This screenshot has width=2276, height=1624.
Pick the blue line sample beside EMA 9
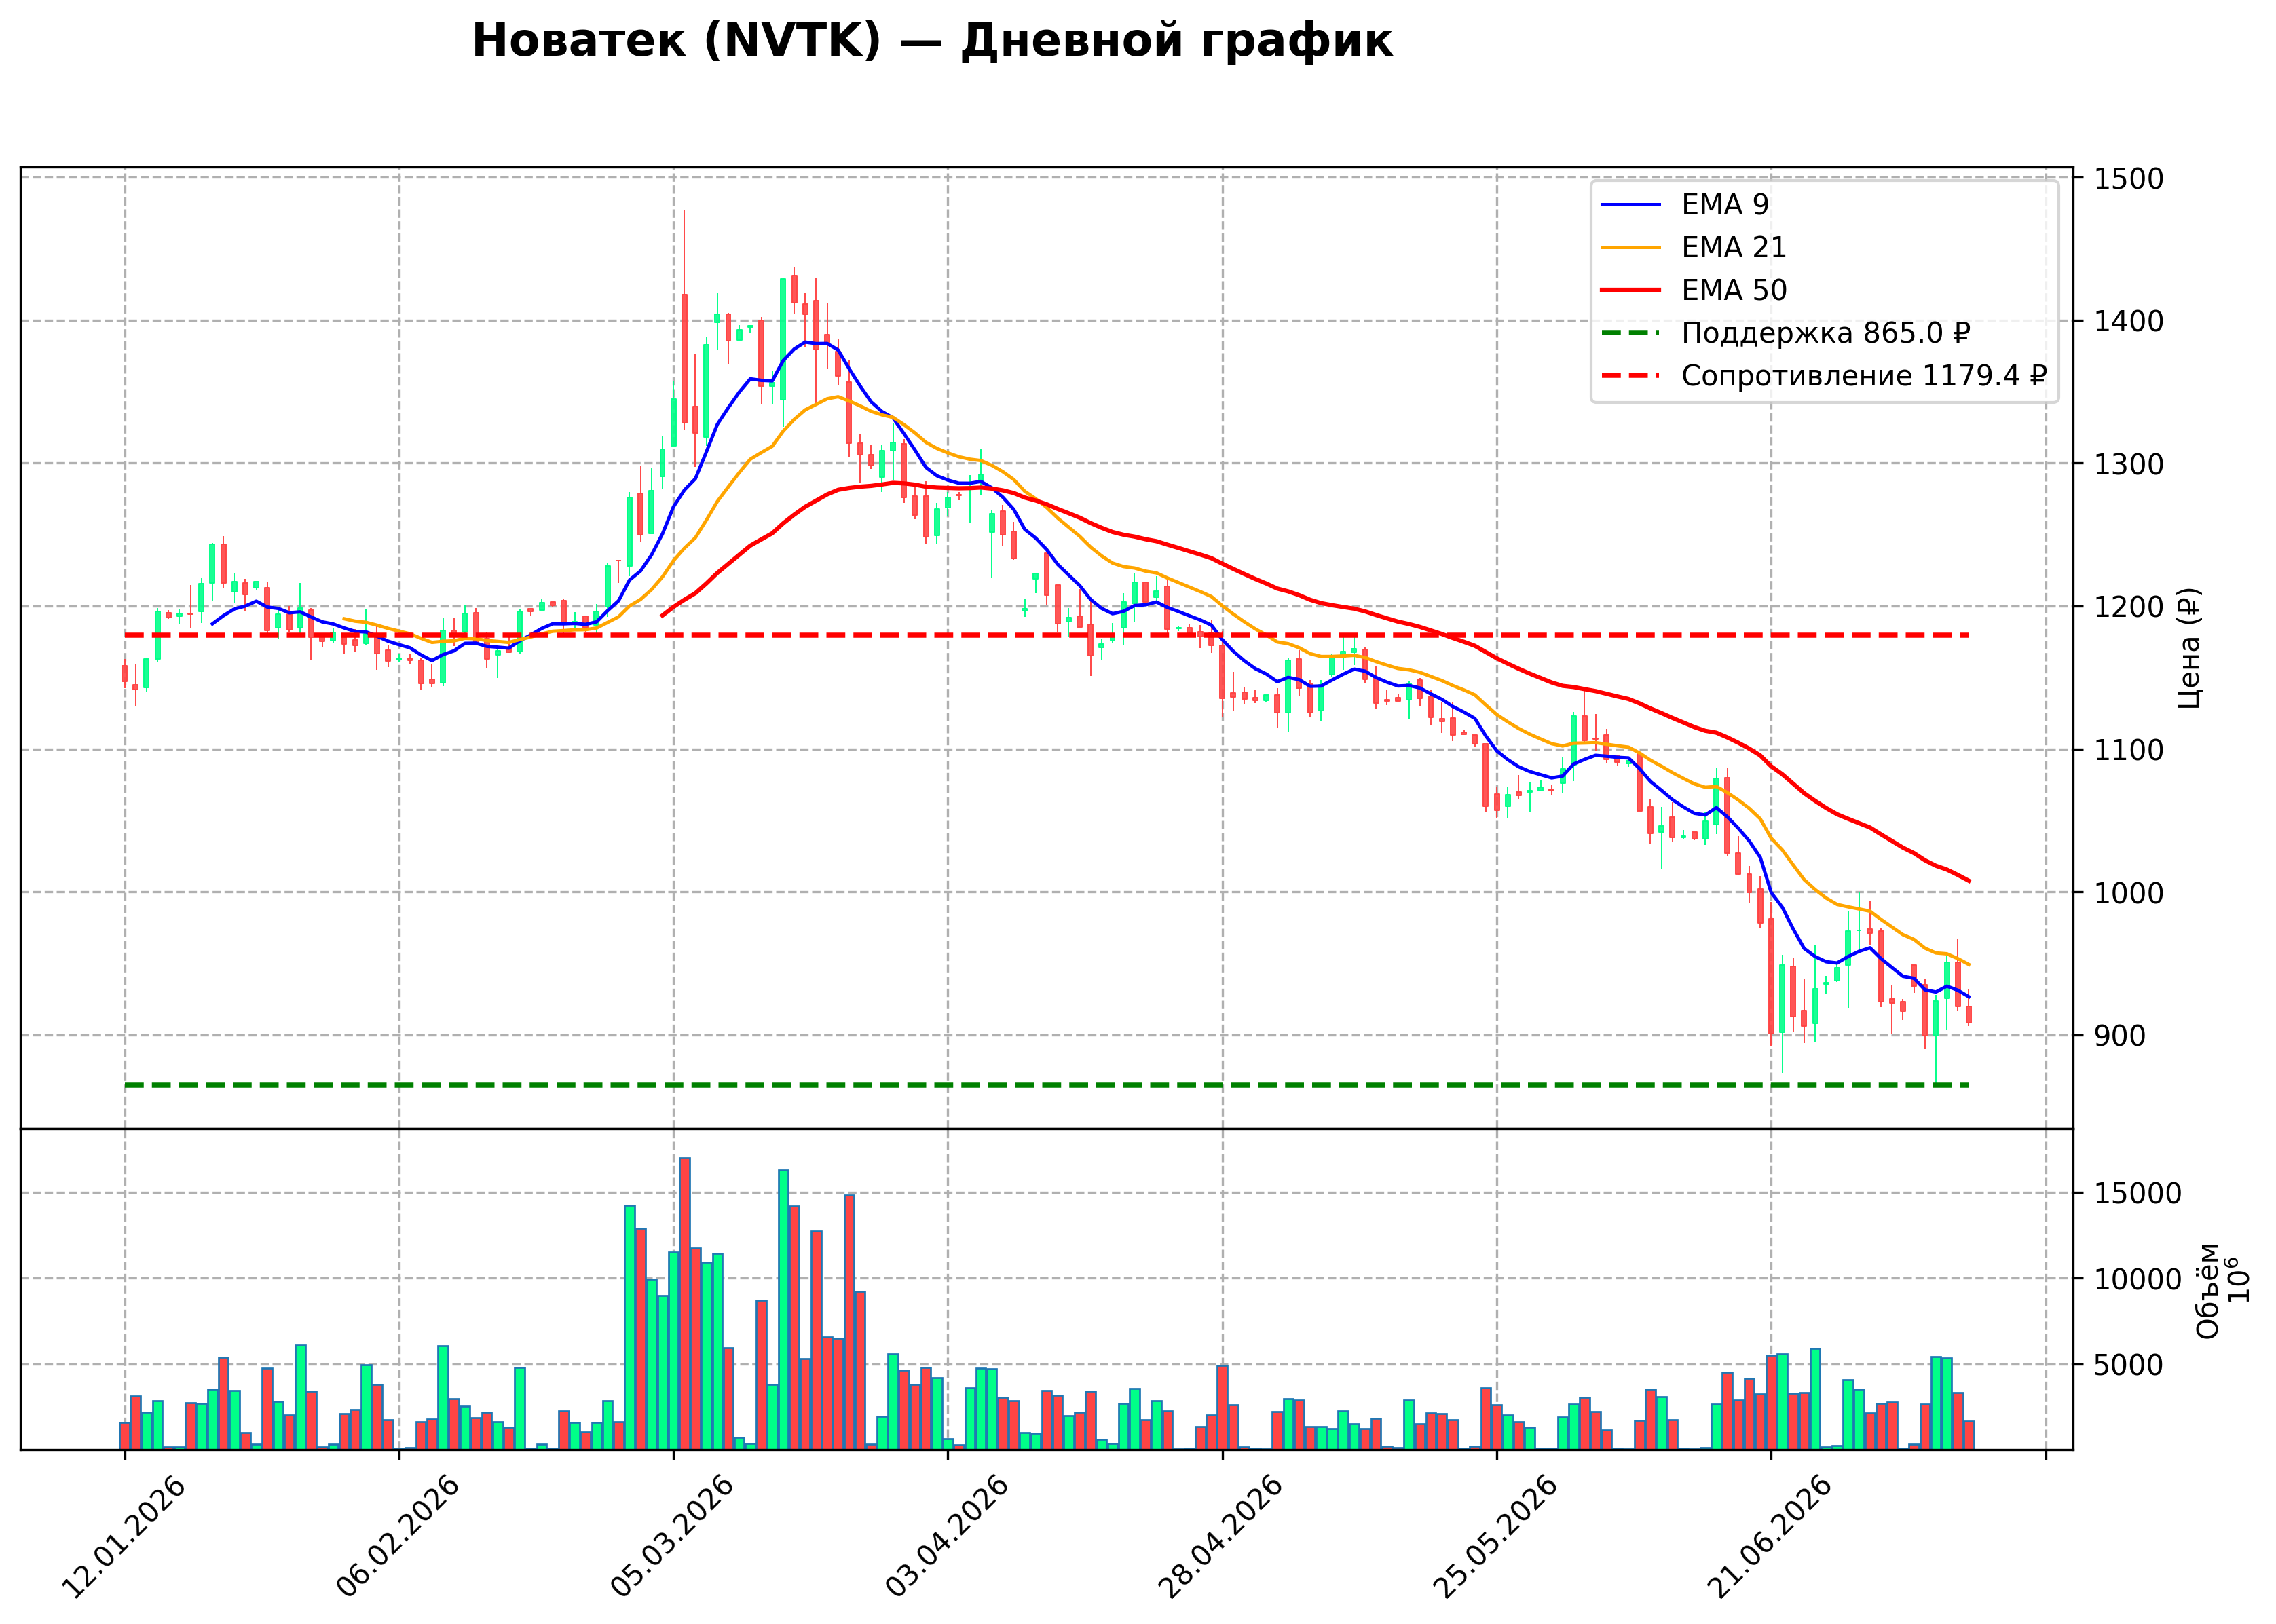click(1631, 205)
